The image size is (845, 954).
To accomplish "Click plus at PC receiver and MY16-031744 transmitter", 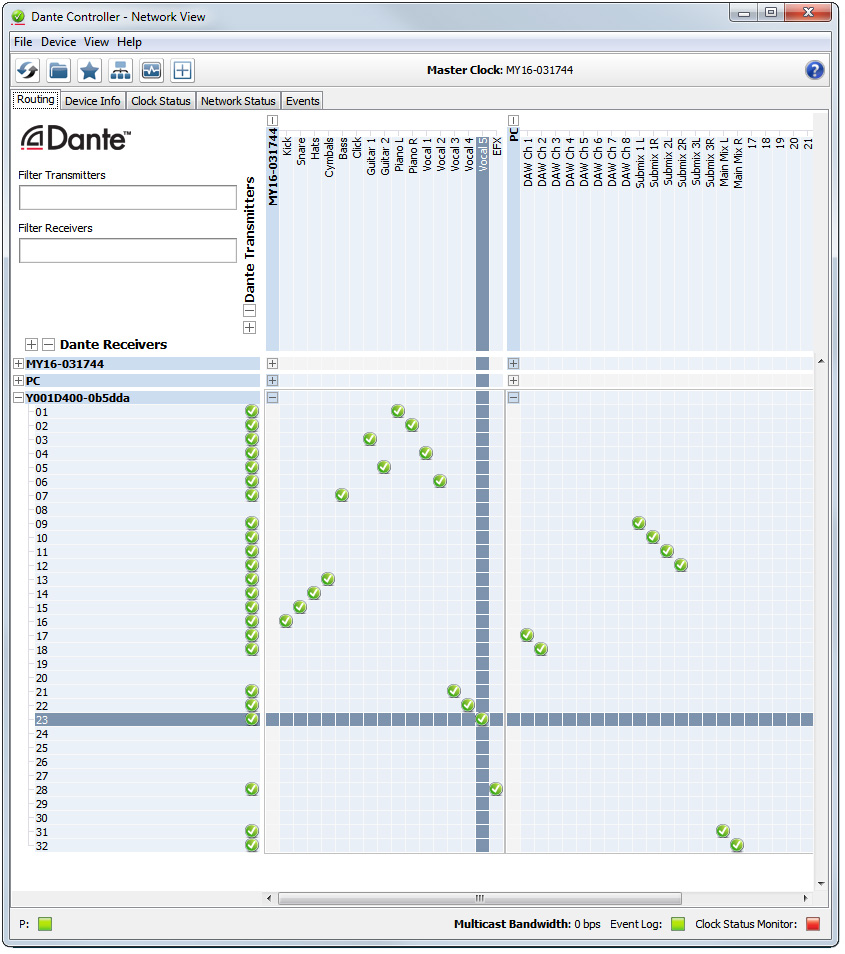I will (273, 381).
